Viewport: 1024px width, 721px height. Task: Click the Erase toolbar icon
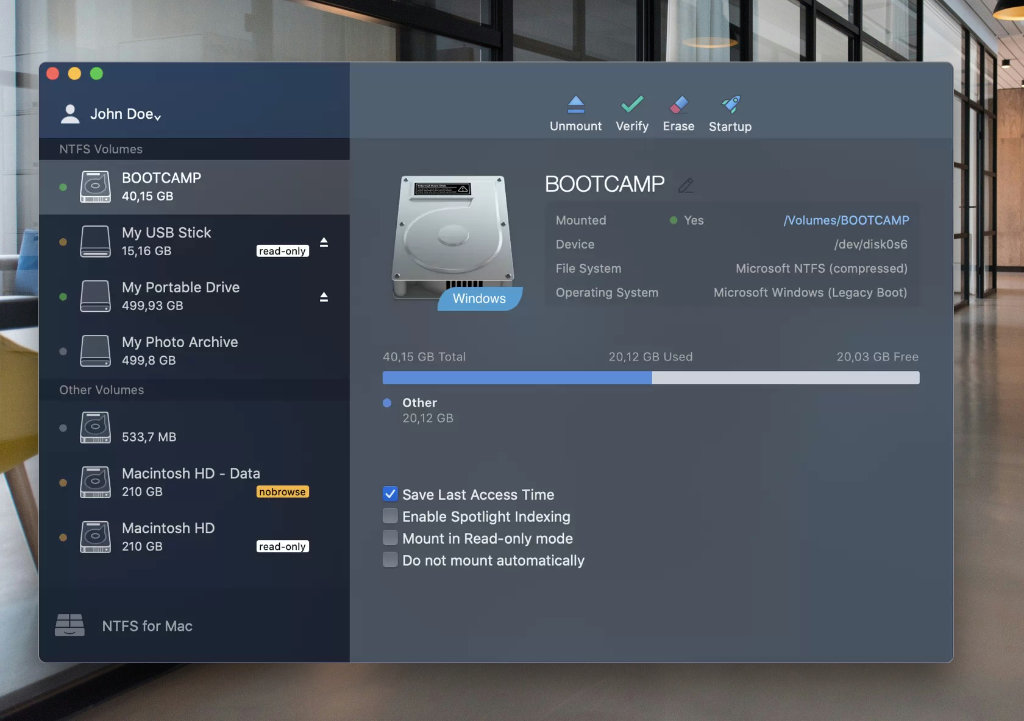[678, 105]
